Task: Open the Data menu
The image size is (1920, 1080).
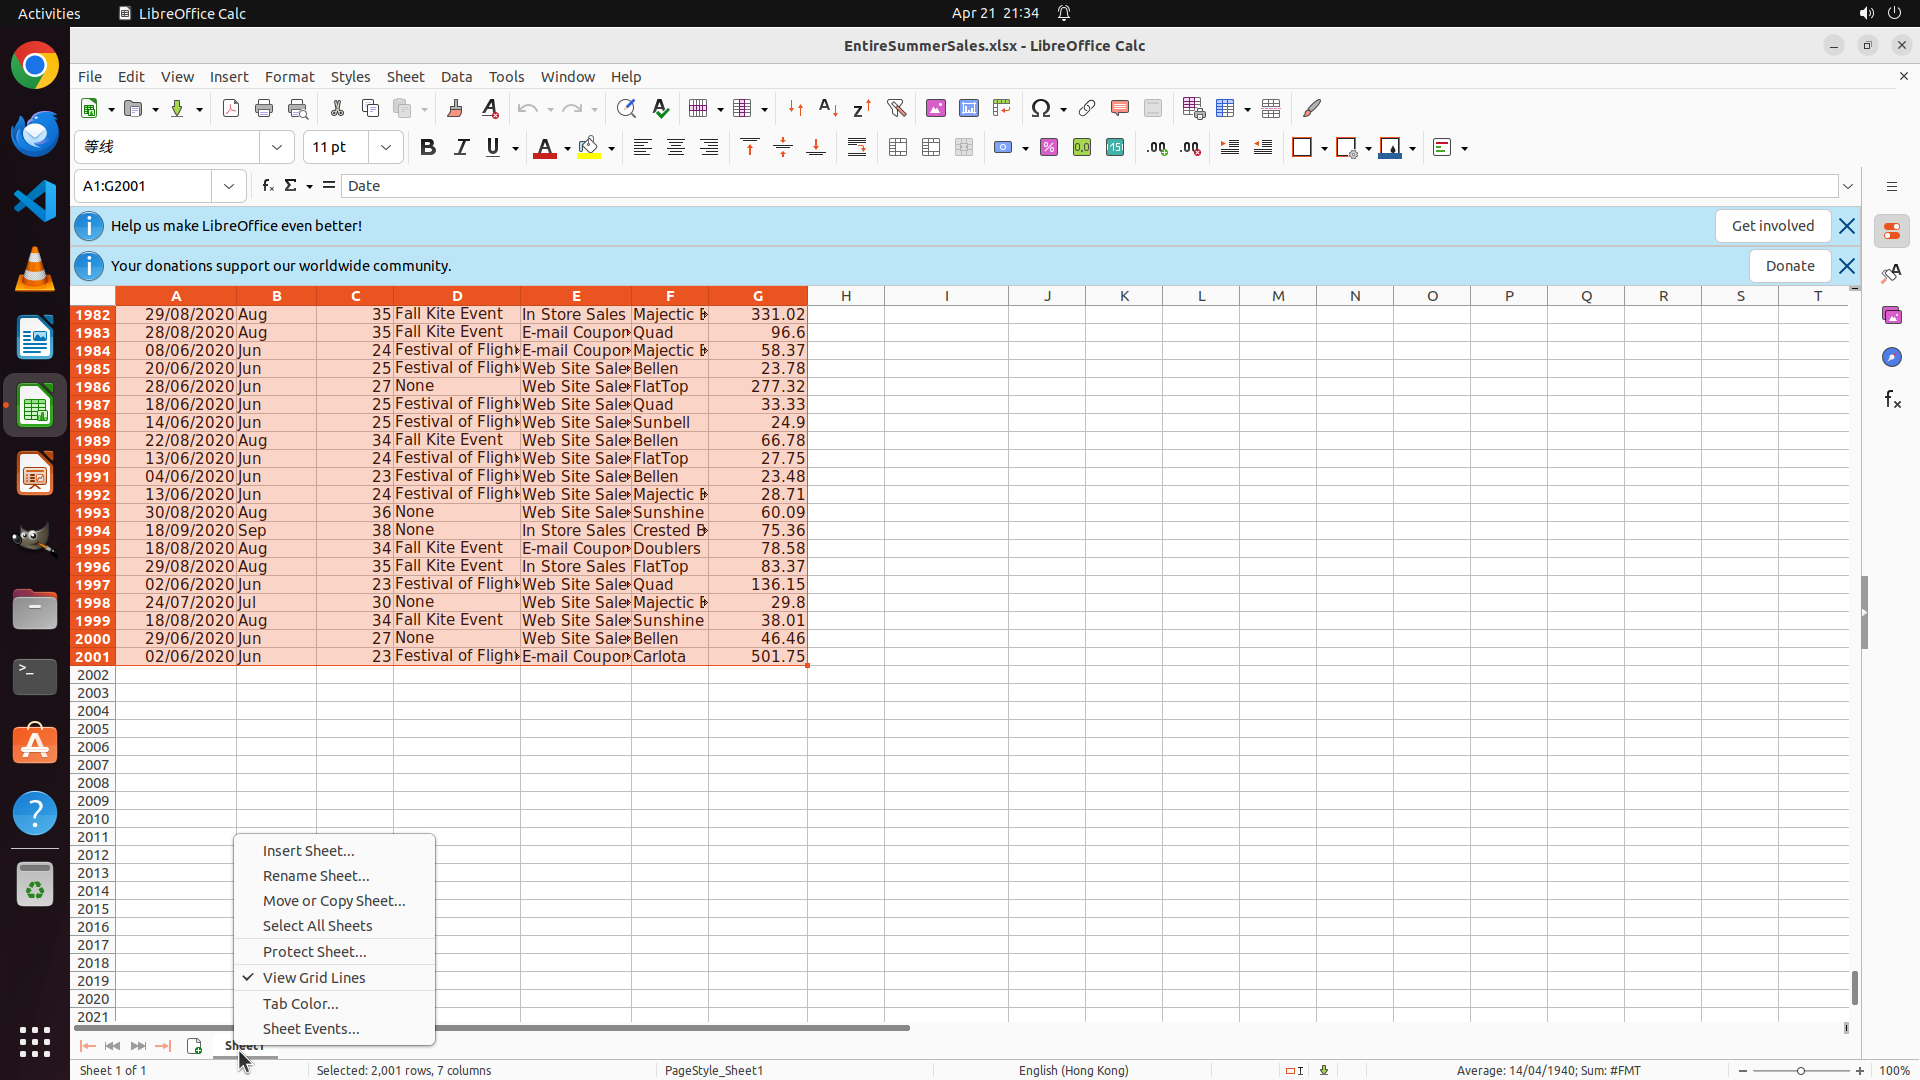Action: pyautogui.click(x=456, y=77)
